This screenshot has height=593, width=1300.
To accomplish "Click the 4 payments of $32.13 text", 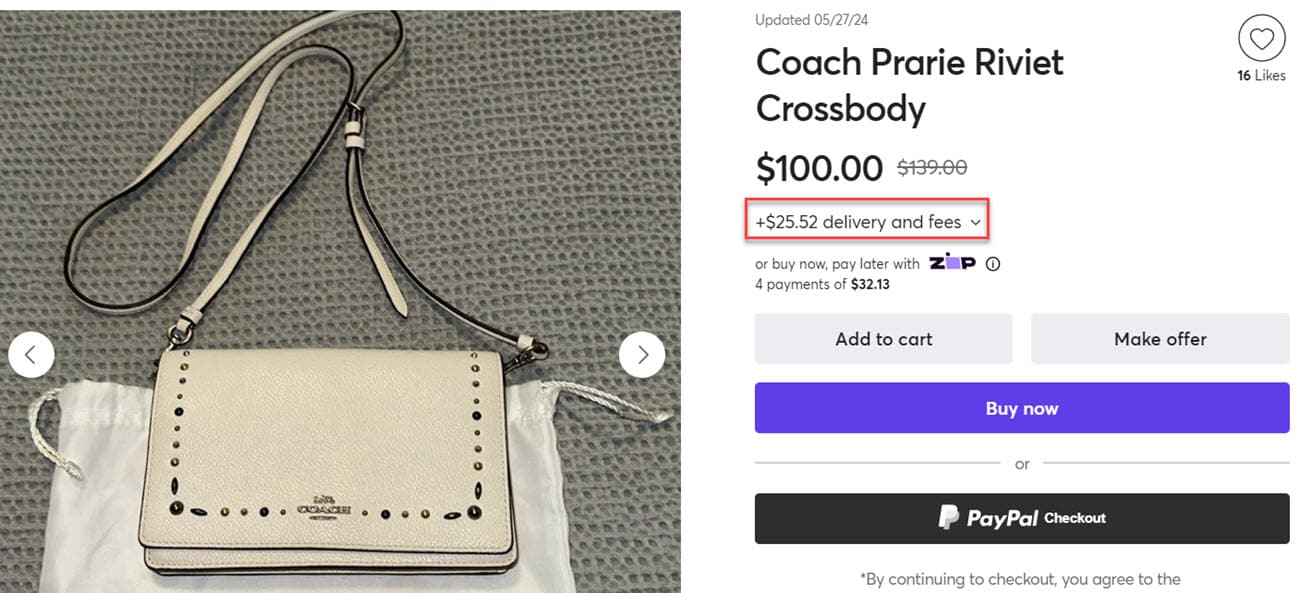I will pos(822,284).
